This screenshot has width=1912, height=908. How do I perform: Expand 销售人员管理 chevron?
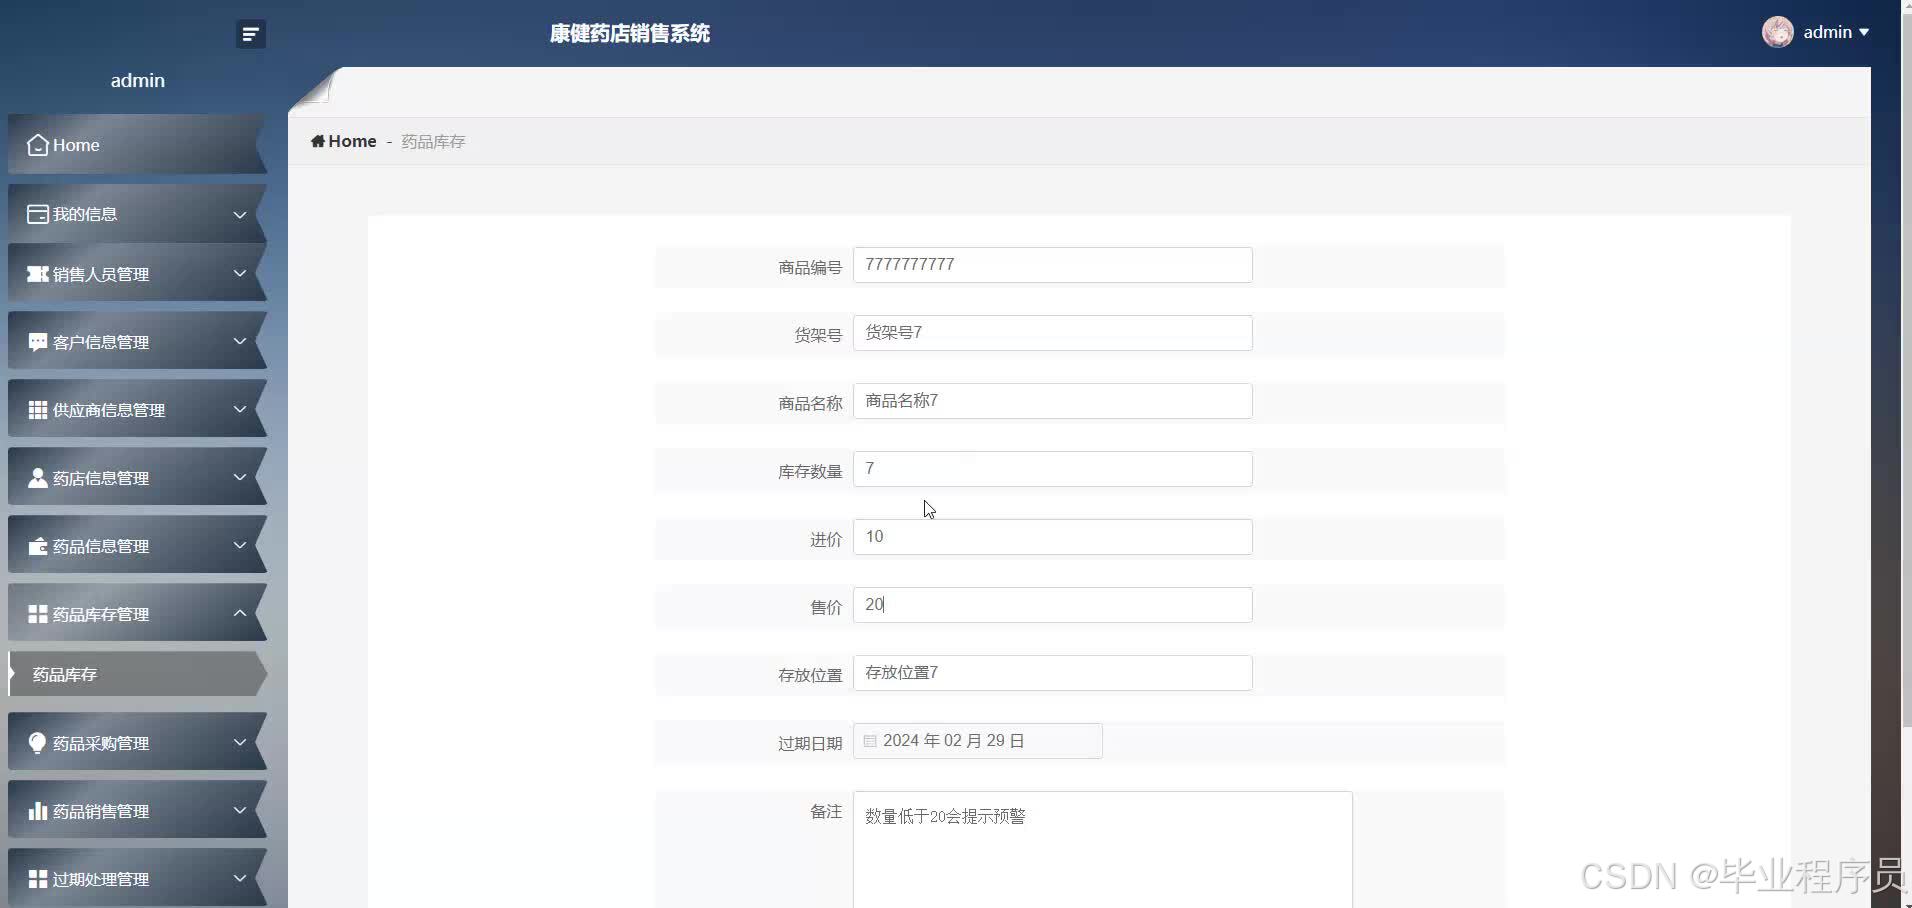pyautogui.click(x=240, y=273)
